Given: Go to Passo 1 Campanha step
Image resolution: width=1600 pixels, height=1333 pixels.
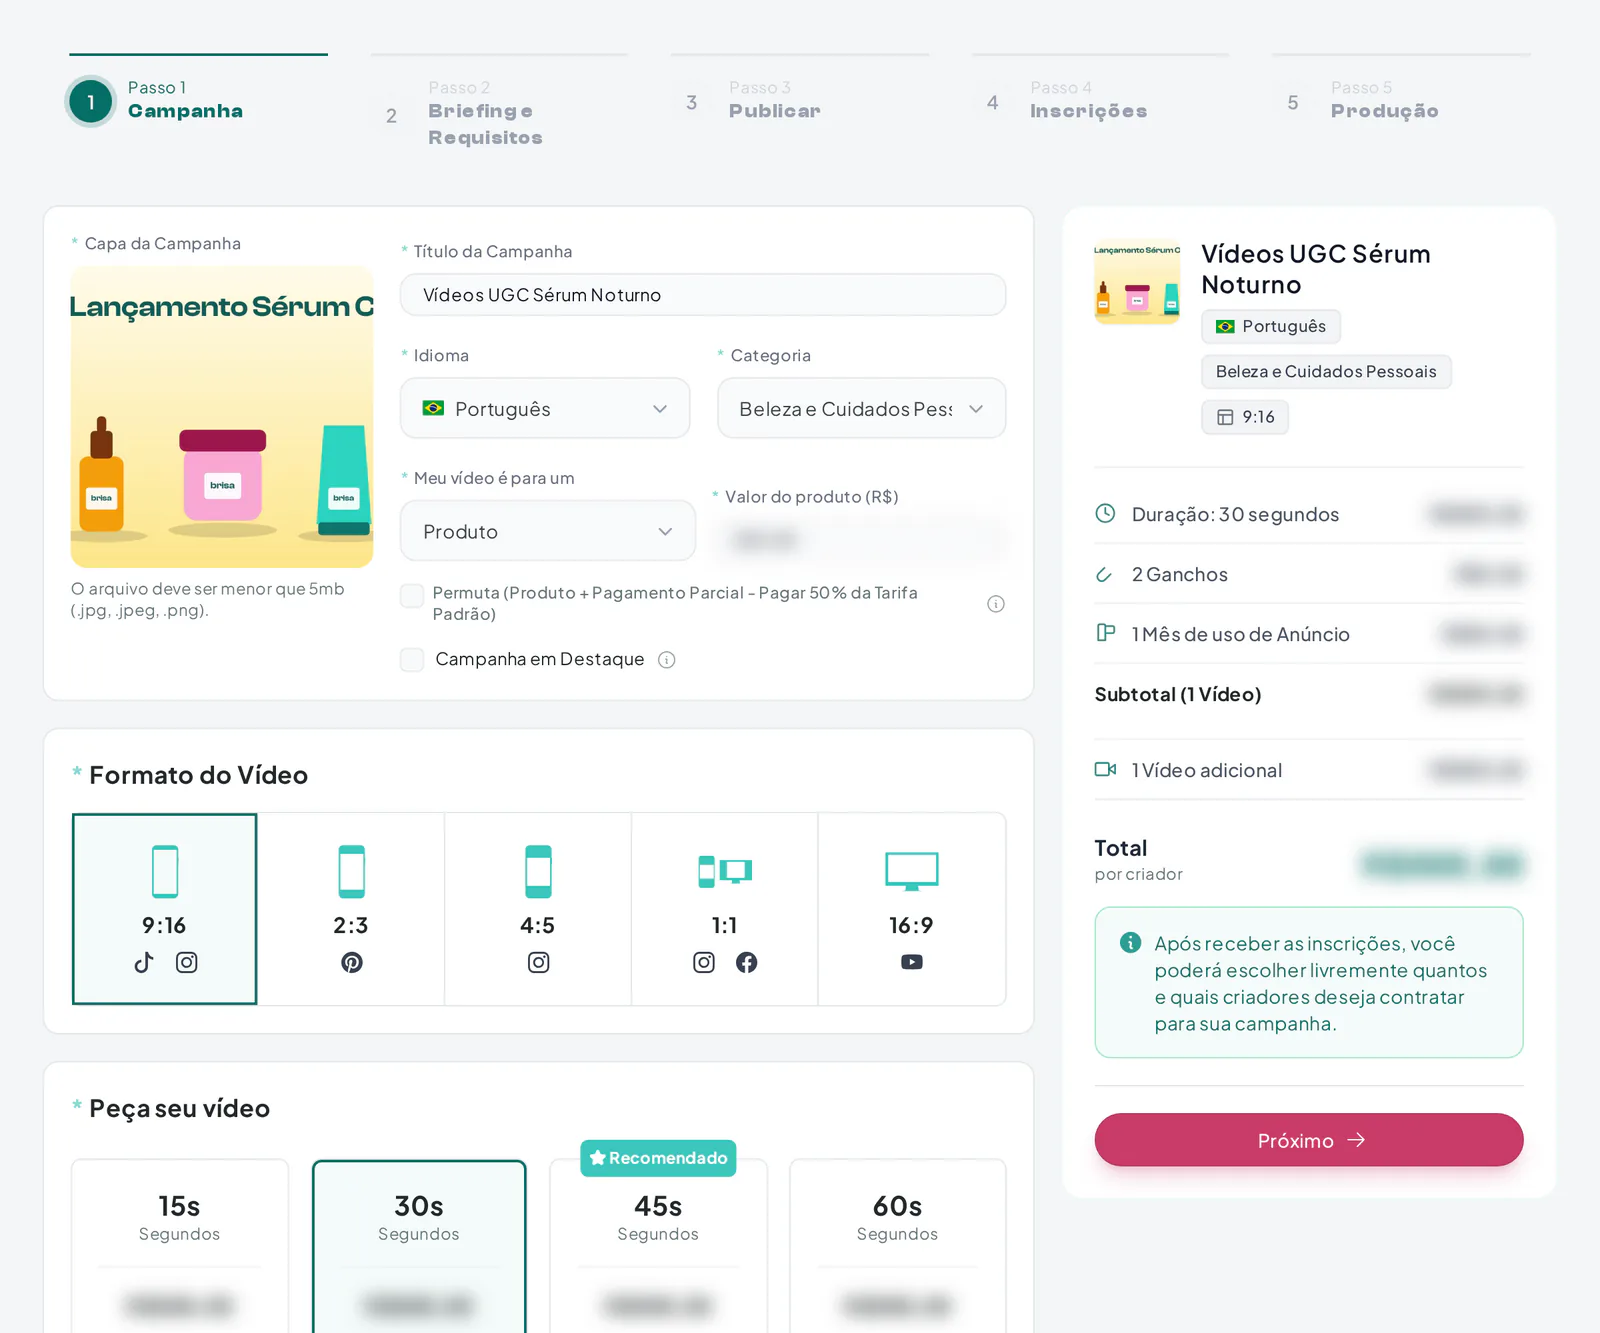Looking at the screenshot, I should tap(198, 101).
